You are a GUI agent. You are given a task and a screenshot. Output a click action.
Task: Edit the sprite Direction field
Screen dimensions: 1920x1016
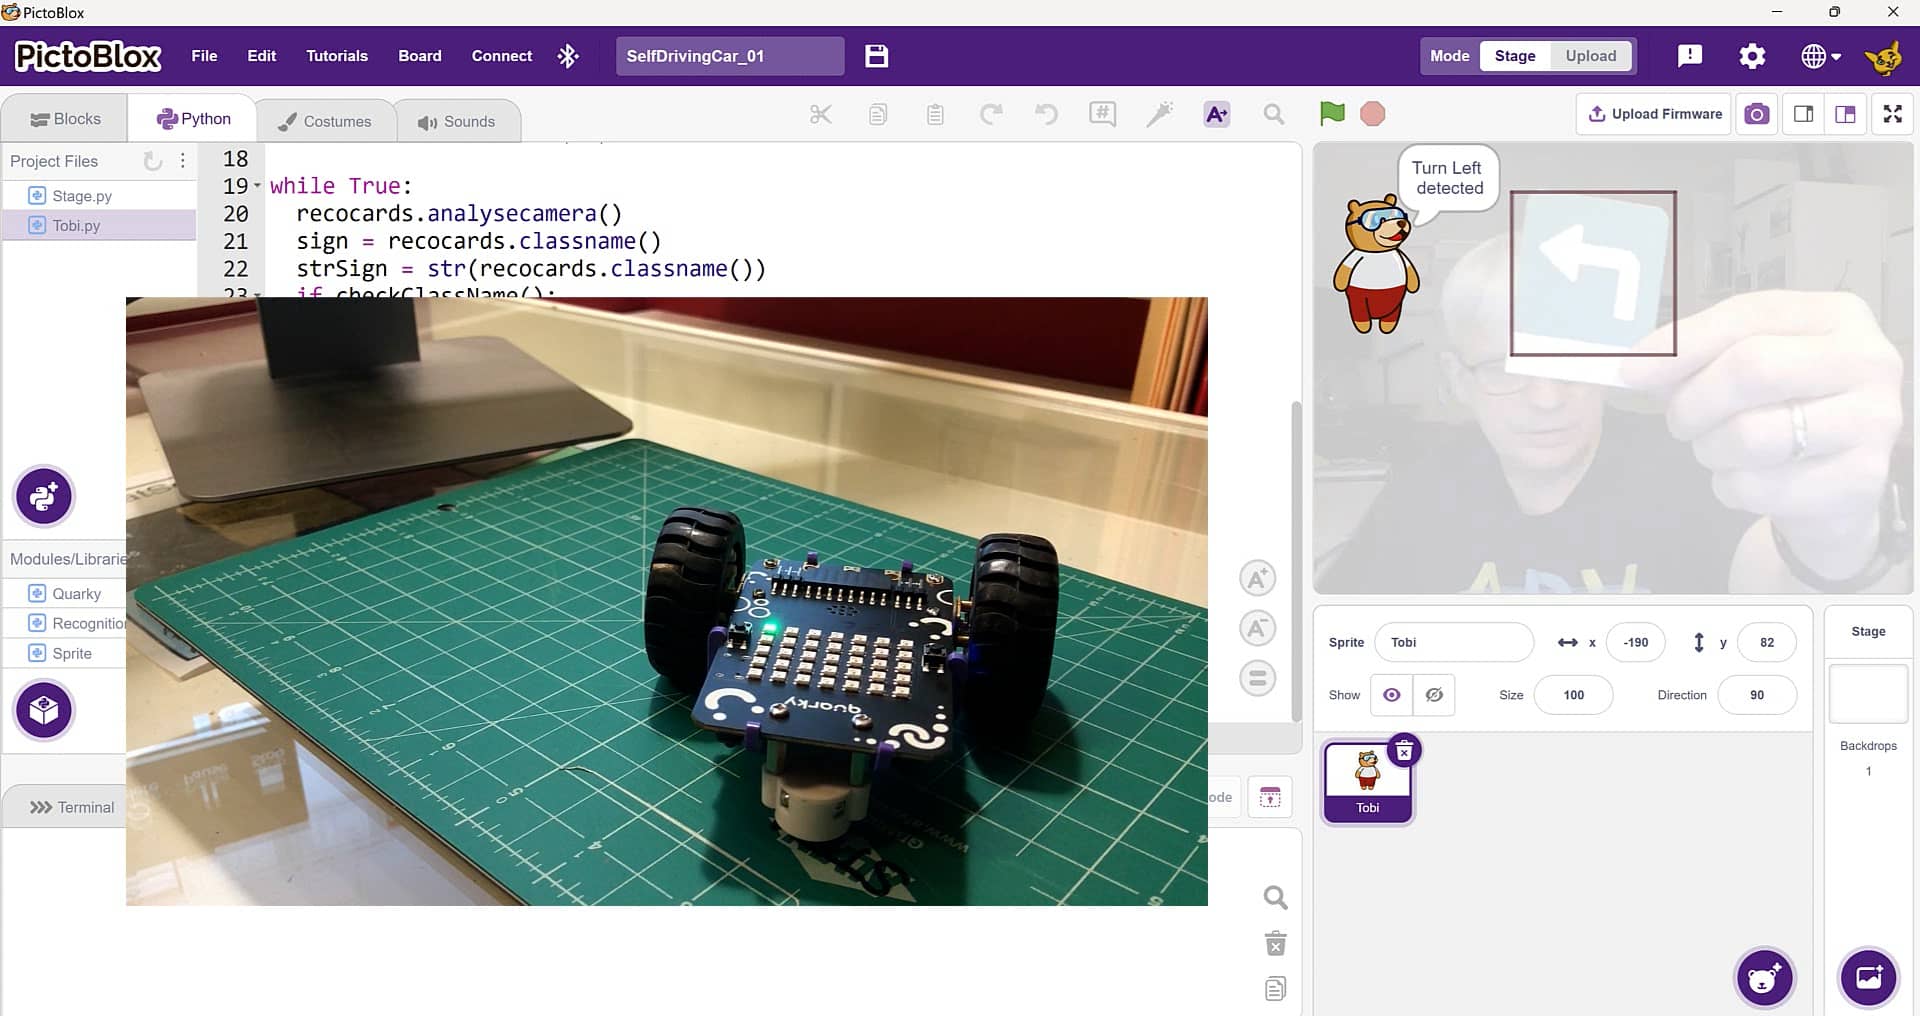click(x=1757, y=695)
